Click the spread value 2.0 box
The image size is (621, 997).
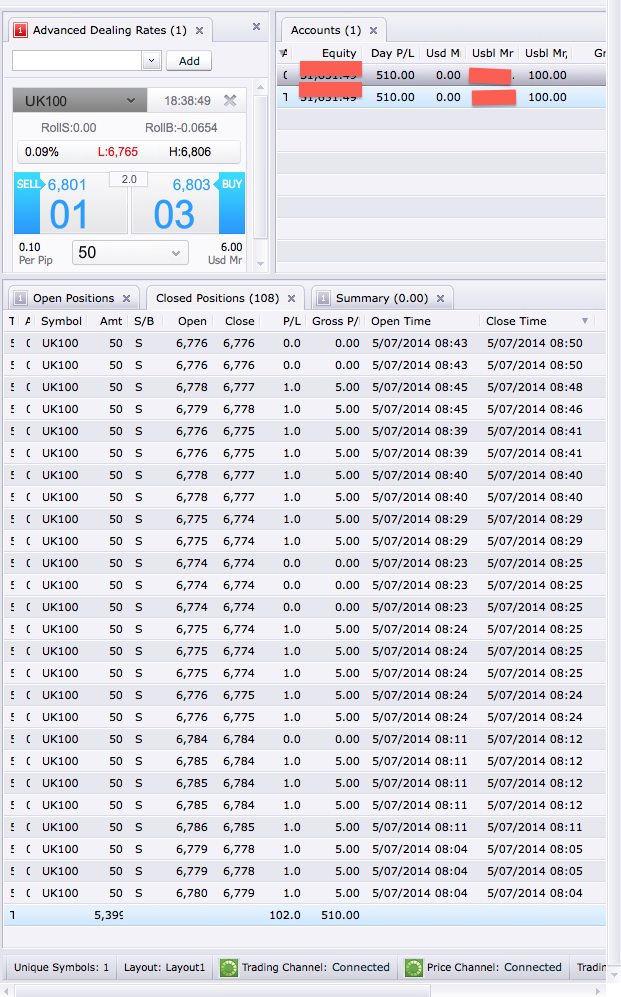129,179
